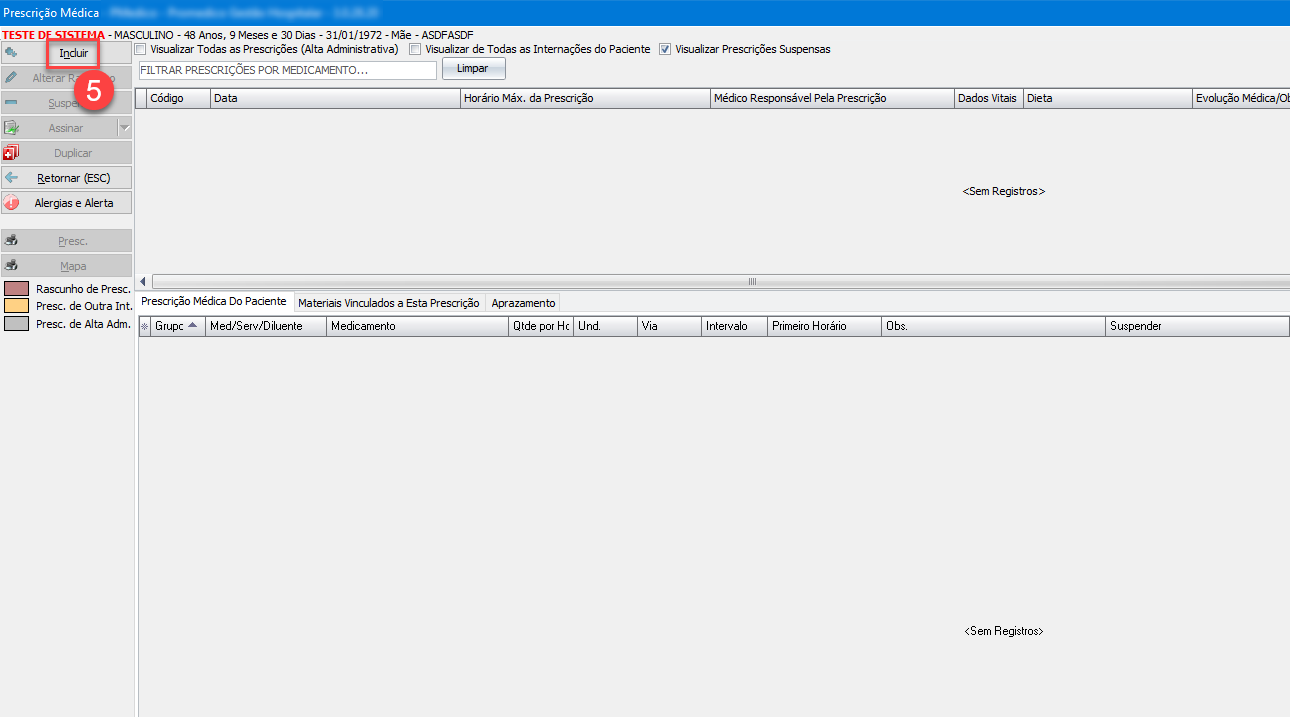
Task: Open the Aprazamento tab
Action: click(523, 303)
